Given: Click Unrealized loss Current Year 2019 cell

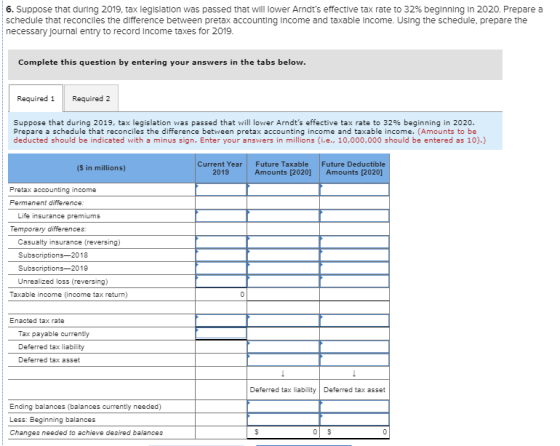Looking at the screenshot, I should [221, 281].
